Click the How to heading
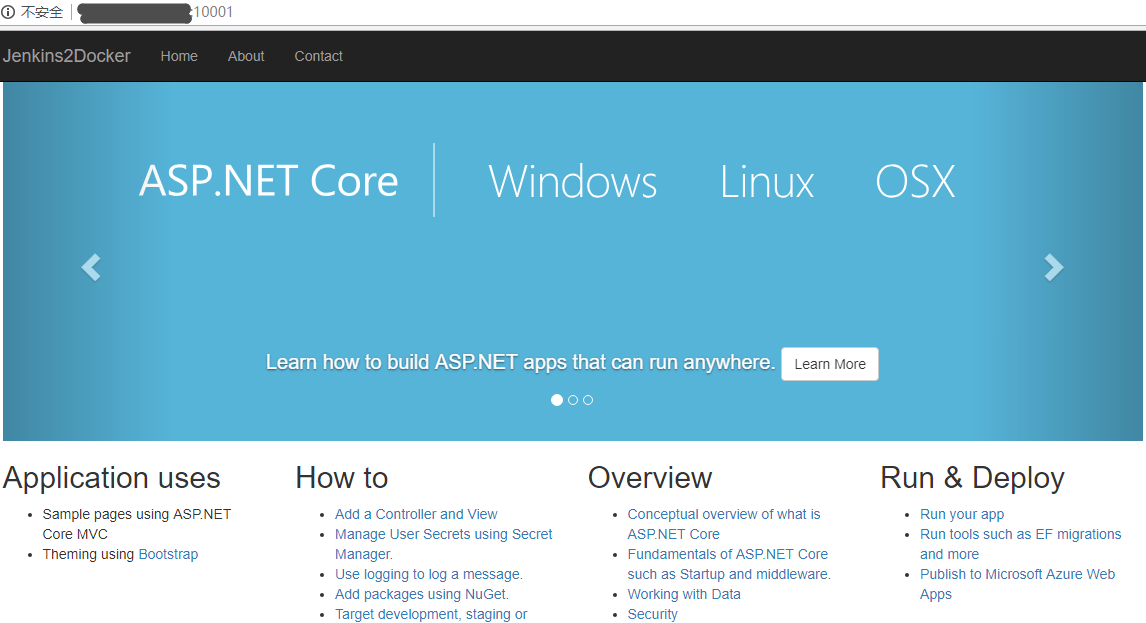The height and width of the screenshot is (623, 1146). 342,478
